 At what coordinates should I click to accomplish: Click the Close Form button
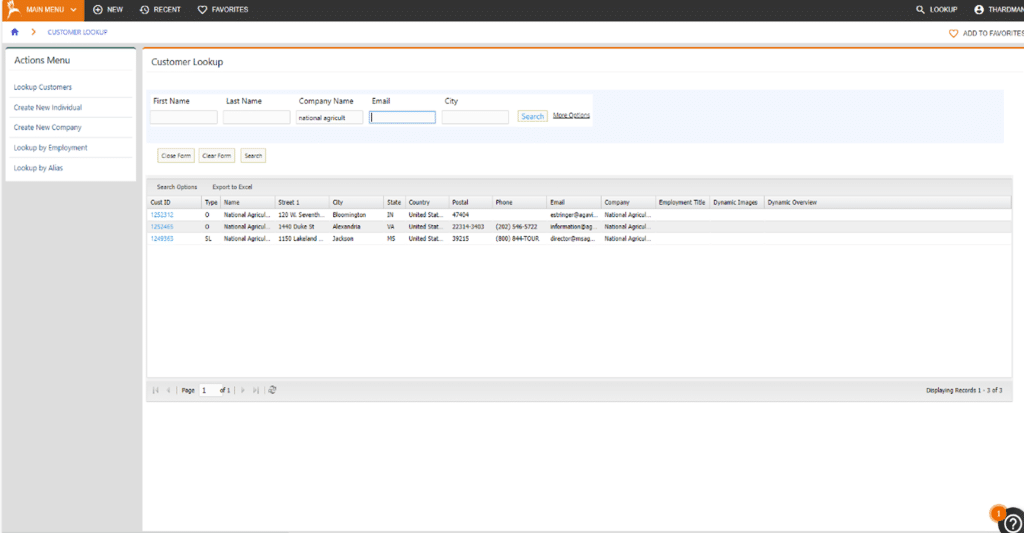click(176, 156)
